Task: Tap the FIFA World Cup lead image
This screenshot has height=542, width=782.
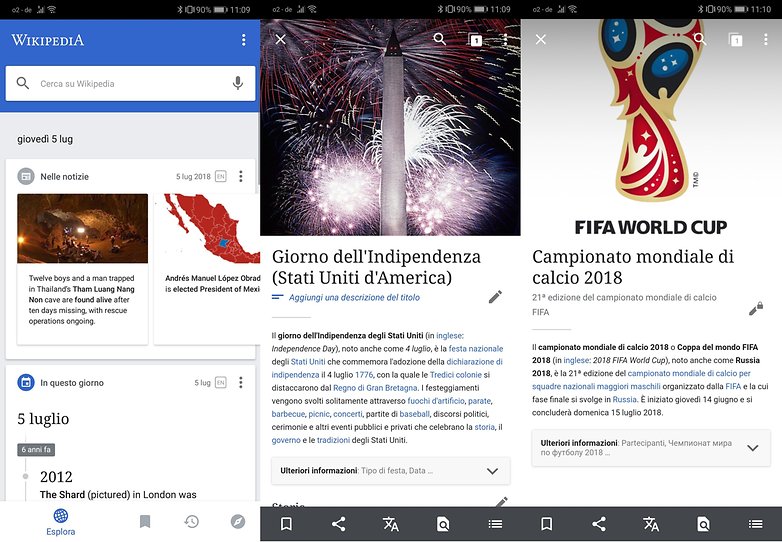Action: pos(651,127)
